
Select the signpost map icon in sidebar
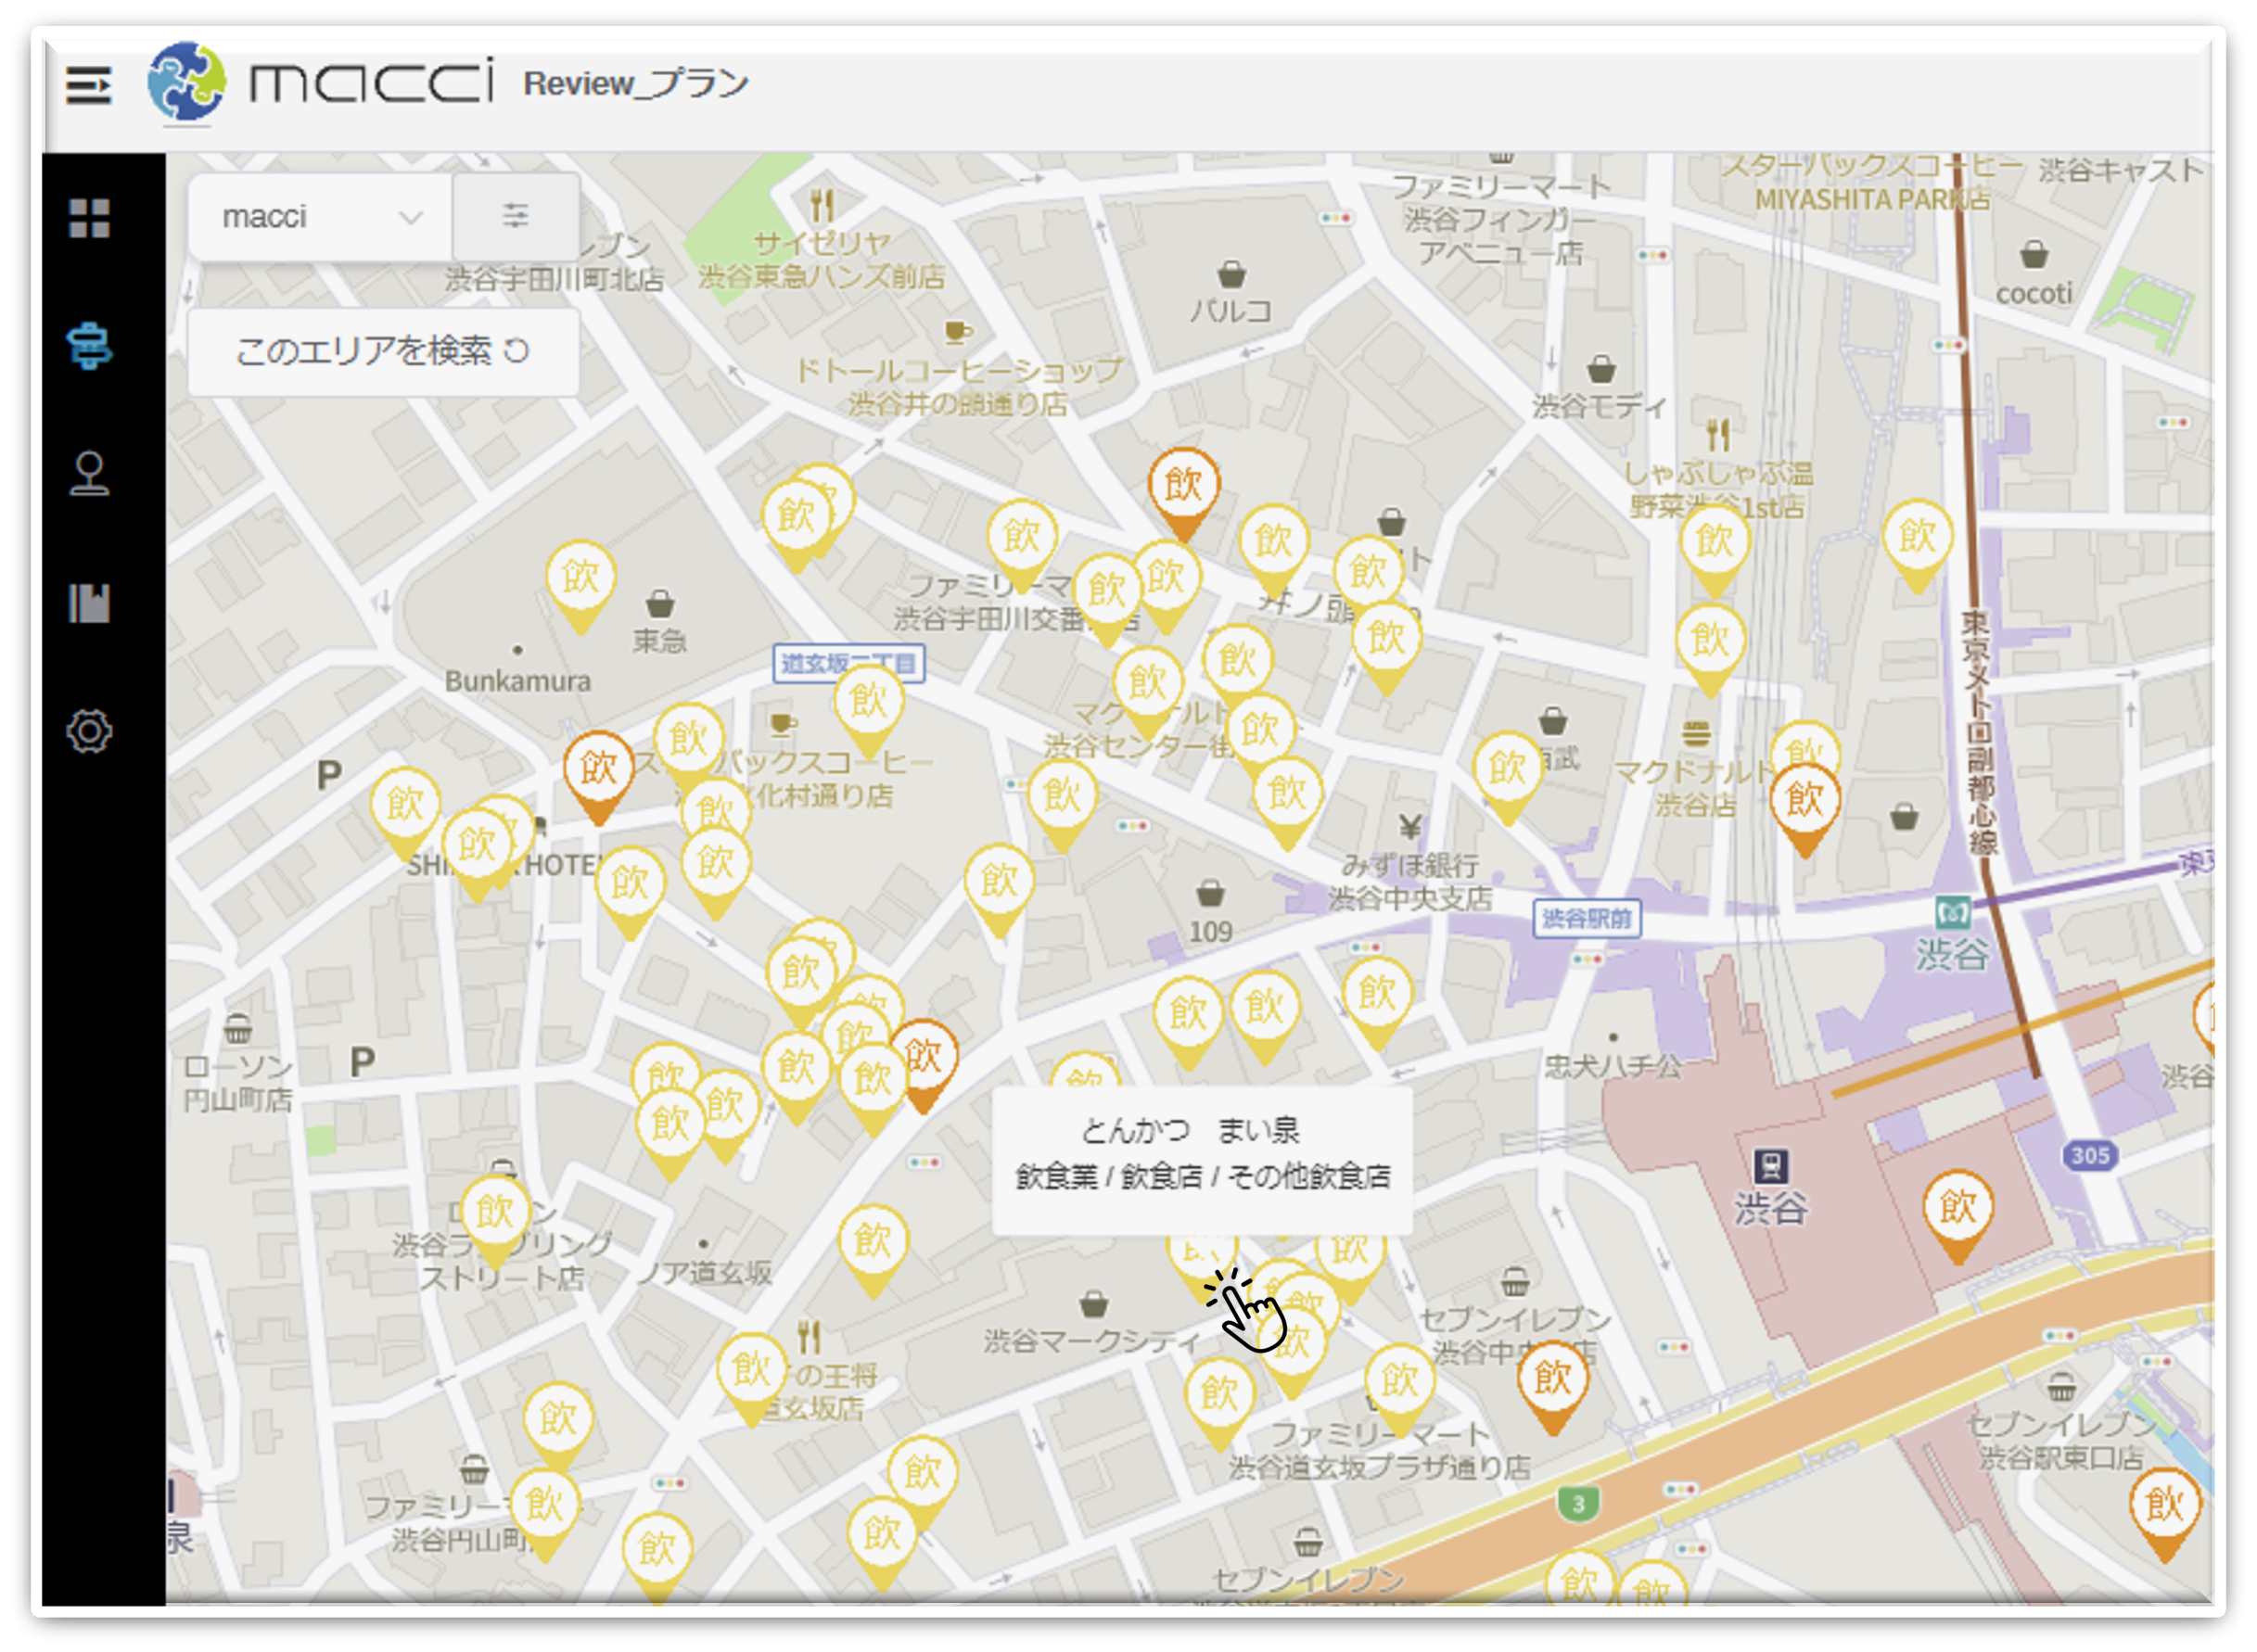coord(89,346)
